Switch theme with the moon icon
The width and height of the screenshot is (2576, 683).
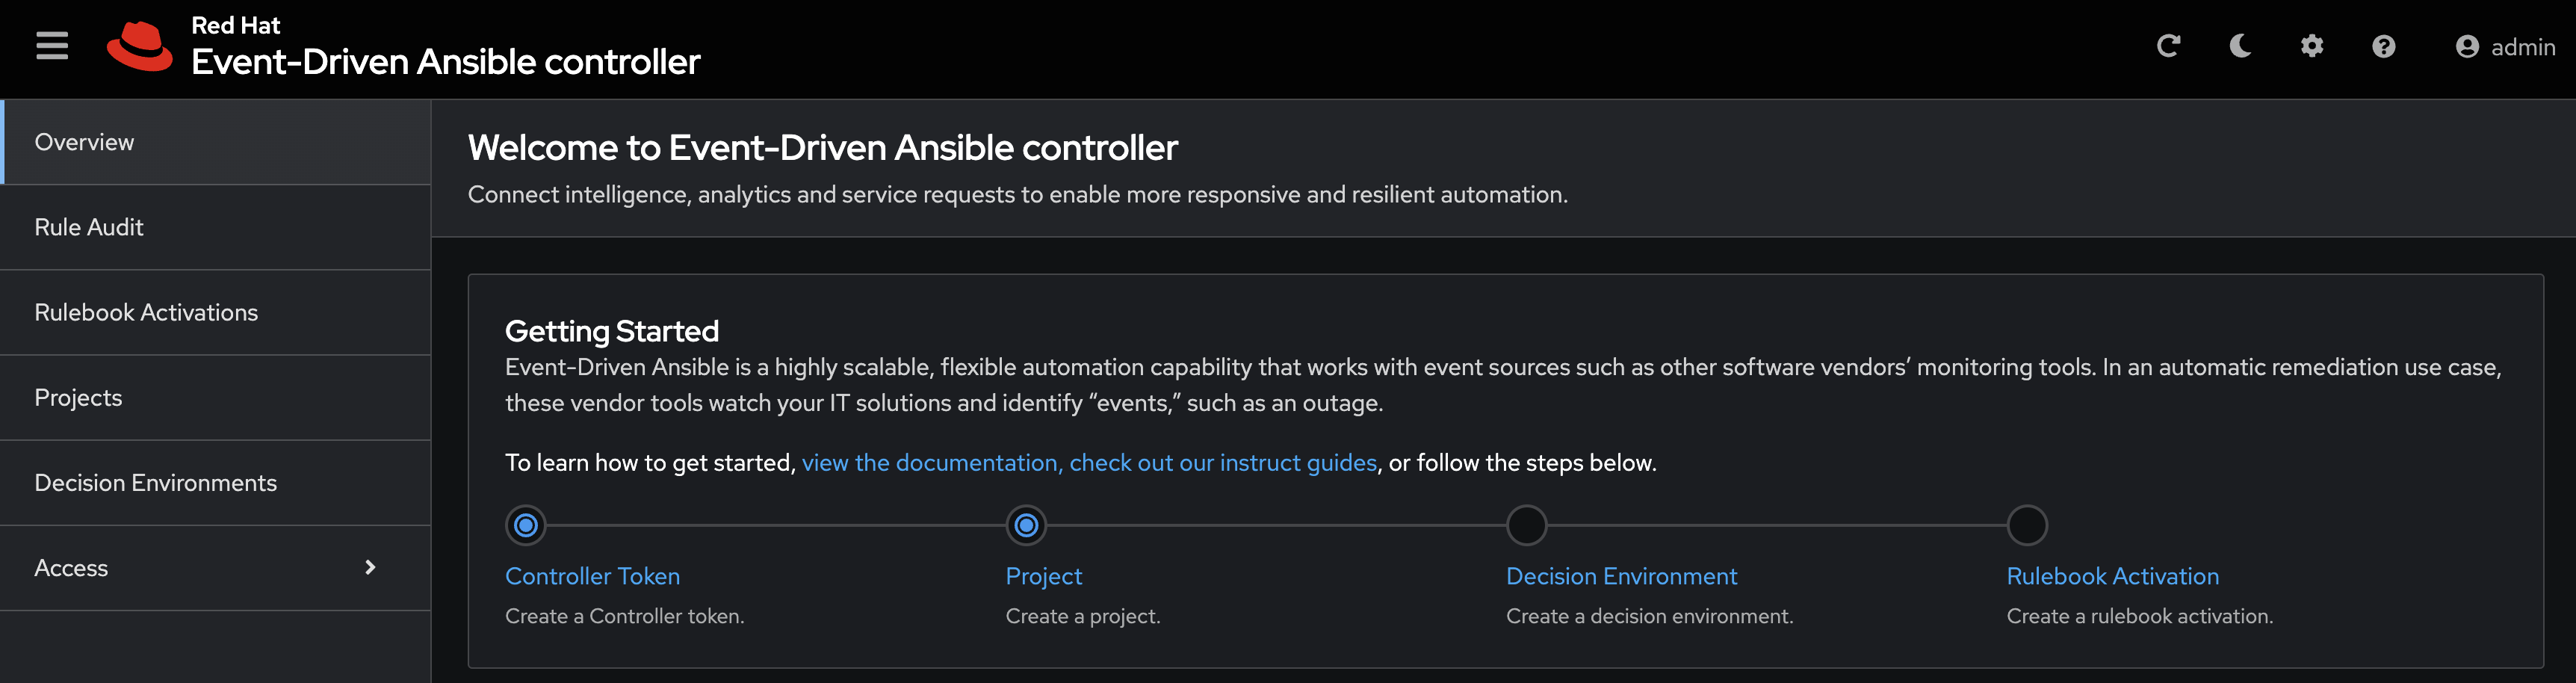point(2240,46)
